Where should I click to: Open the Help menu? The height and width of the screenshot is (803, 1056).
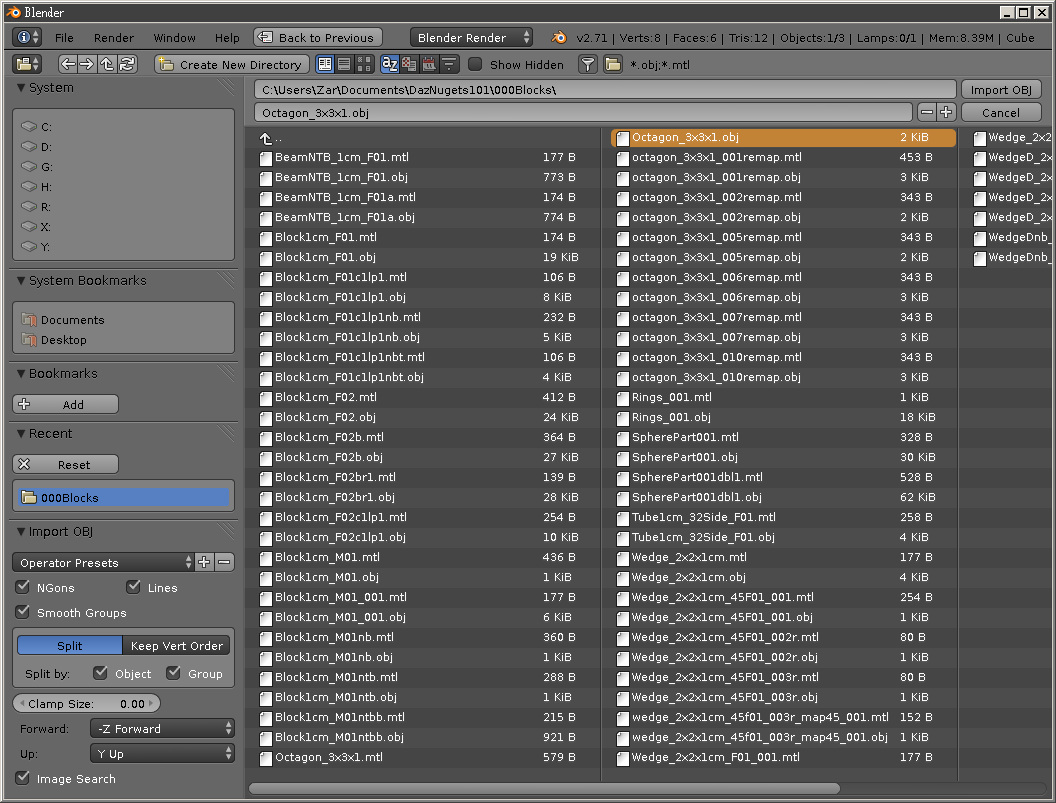[227, 38]
